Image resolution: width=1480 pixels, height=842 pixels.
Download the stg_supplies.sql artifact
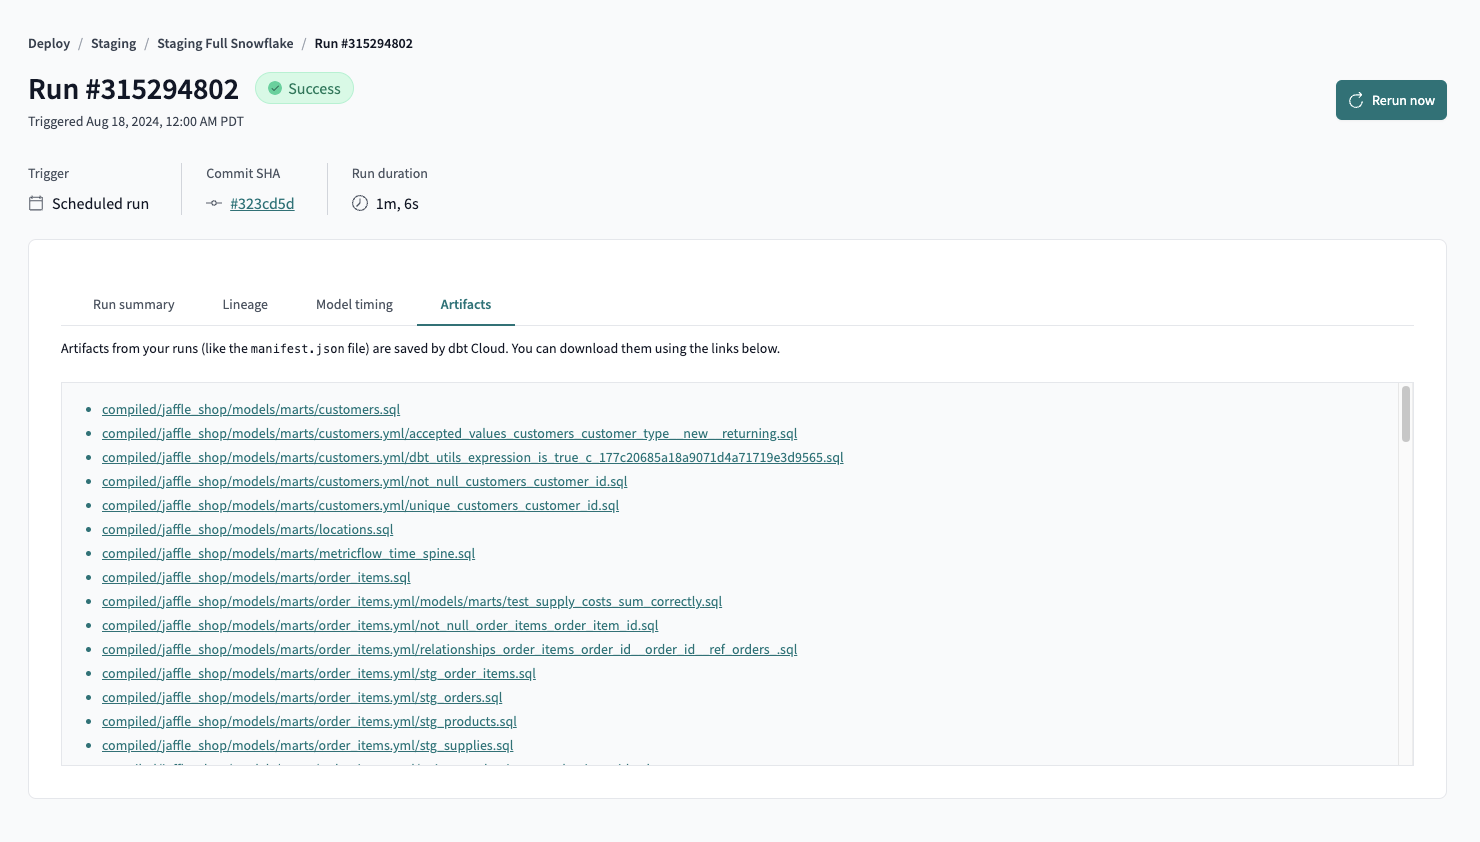pyautogui.click(x=307, y=745)
